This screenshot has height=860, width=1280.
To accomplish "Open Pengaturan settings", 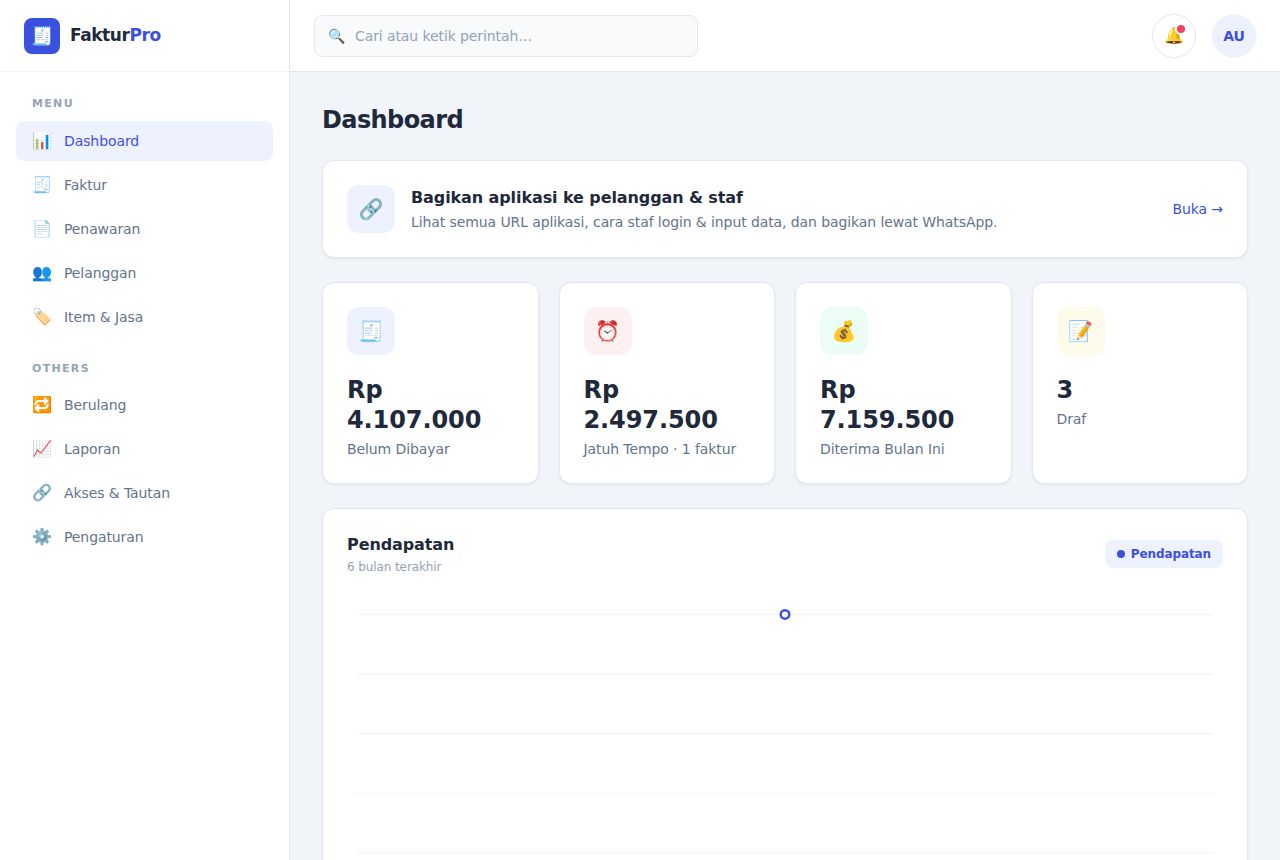I will (x=144, y=537).
